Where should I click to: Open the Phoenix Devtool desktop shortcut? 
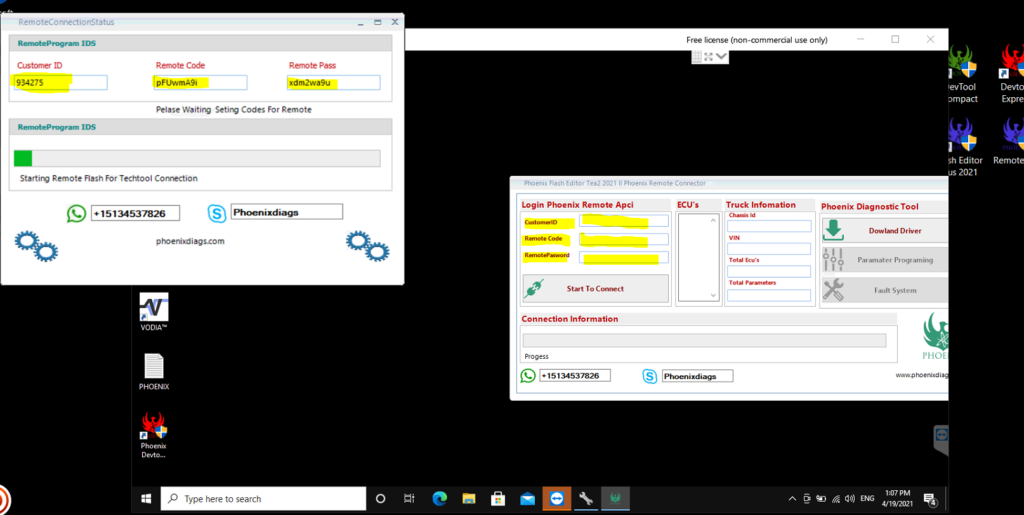coord(153,435)
